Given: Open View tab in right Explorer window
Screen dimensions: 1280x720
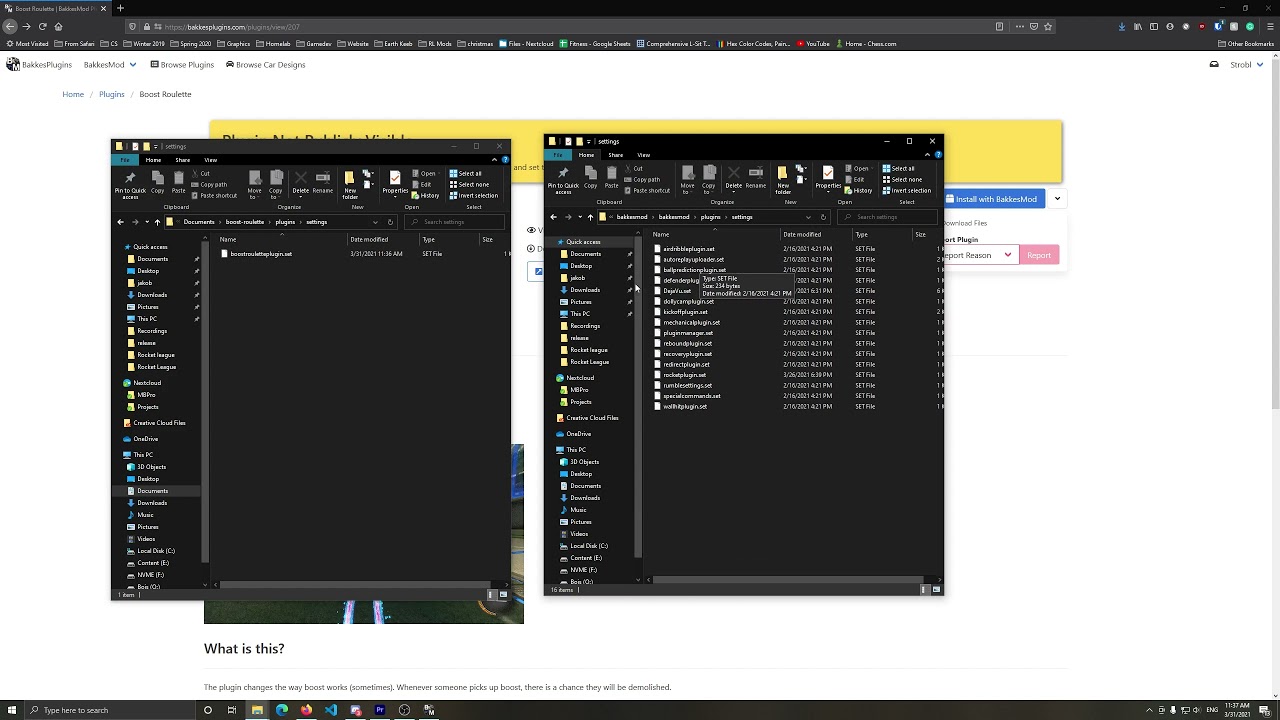Looking at the screenshot, I should click(644, 155).
